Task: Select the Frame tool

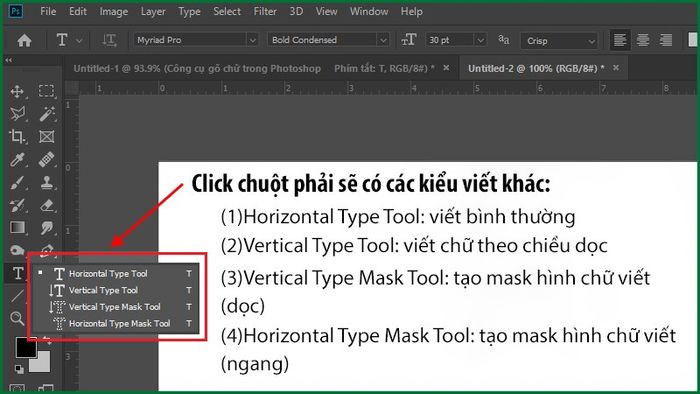Action: [x=46, y=137]
